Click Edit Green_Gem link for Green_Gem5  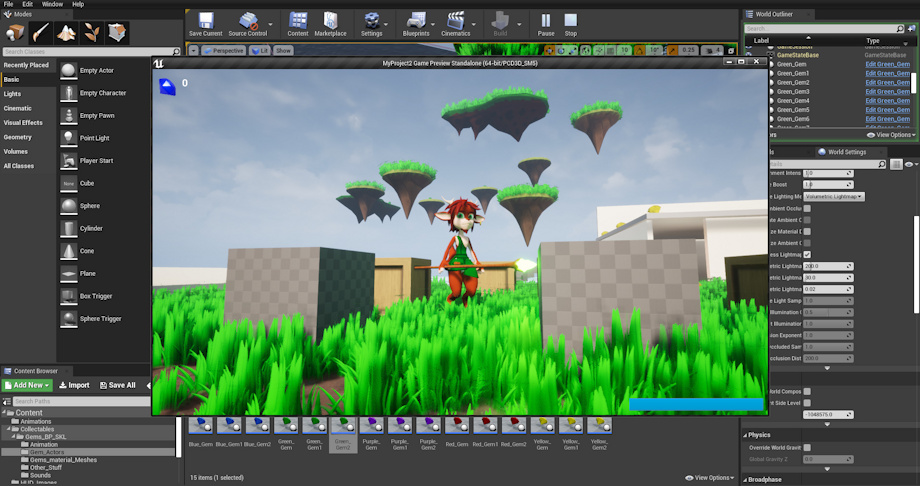888,110
